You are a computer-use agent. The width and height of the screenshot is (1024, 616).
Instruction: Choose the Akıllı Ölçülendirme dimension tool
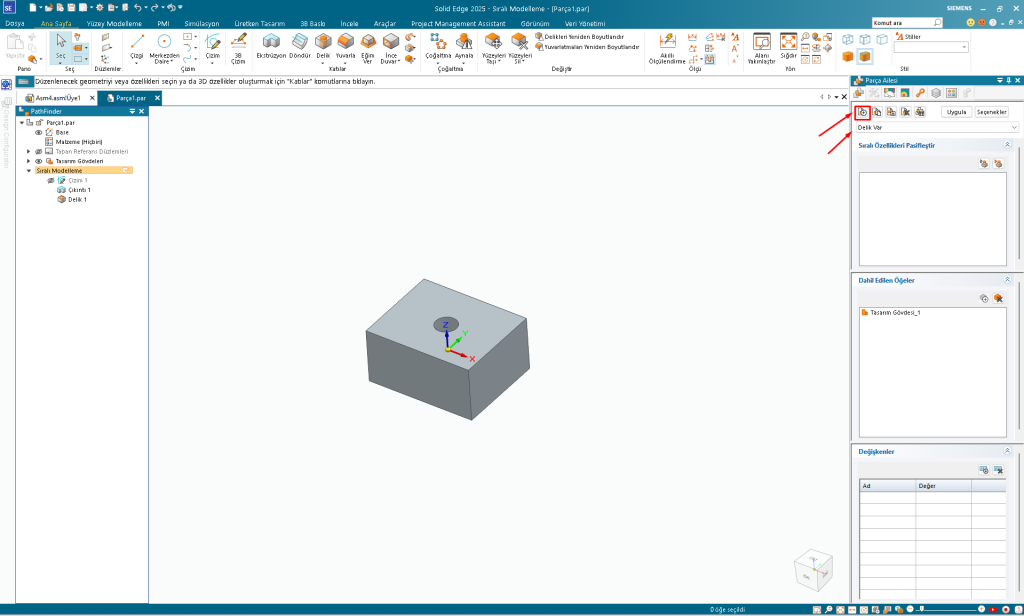click(668, 44)
